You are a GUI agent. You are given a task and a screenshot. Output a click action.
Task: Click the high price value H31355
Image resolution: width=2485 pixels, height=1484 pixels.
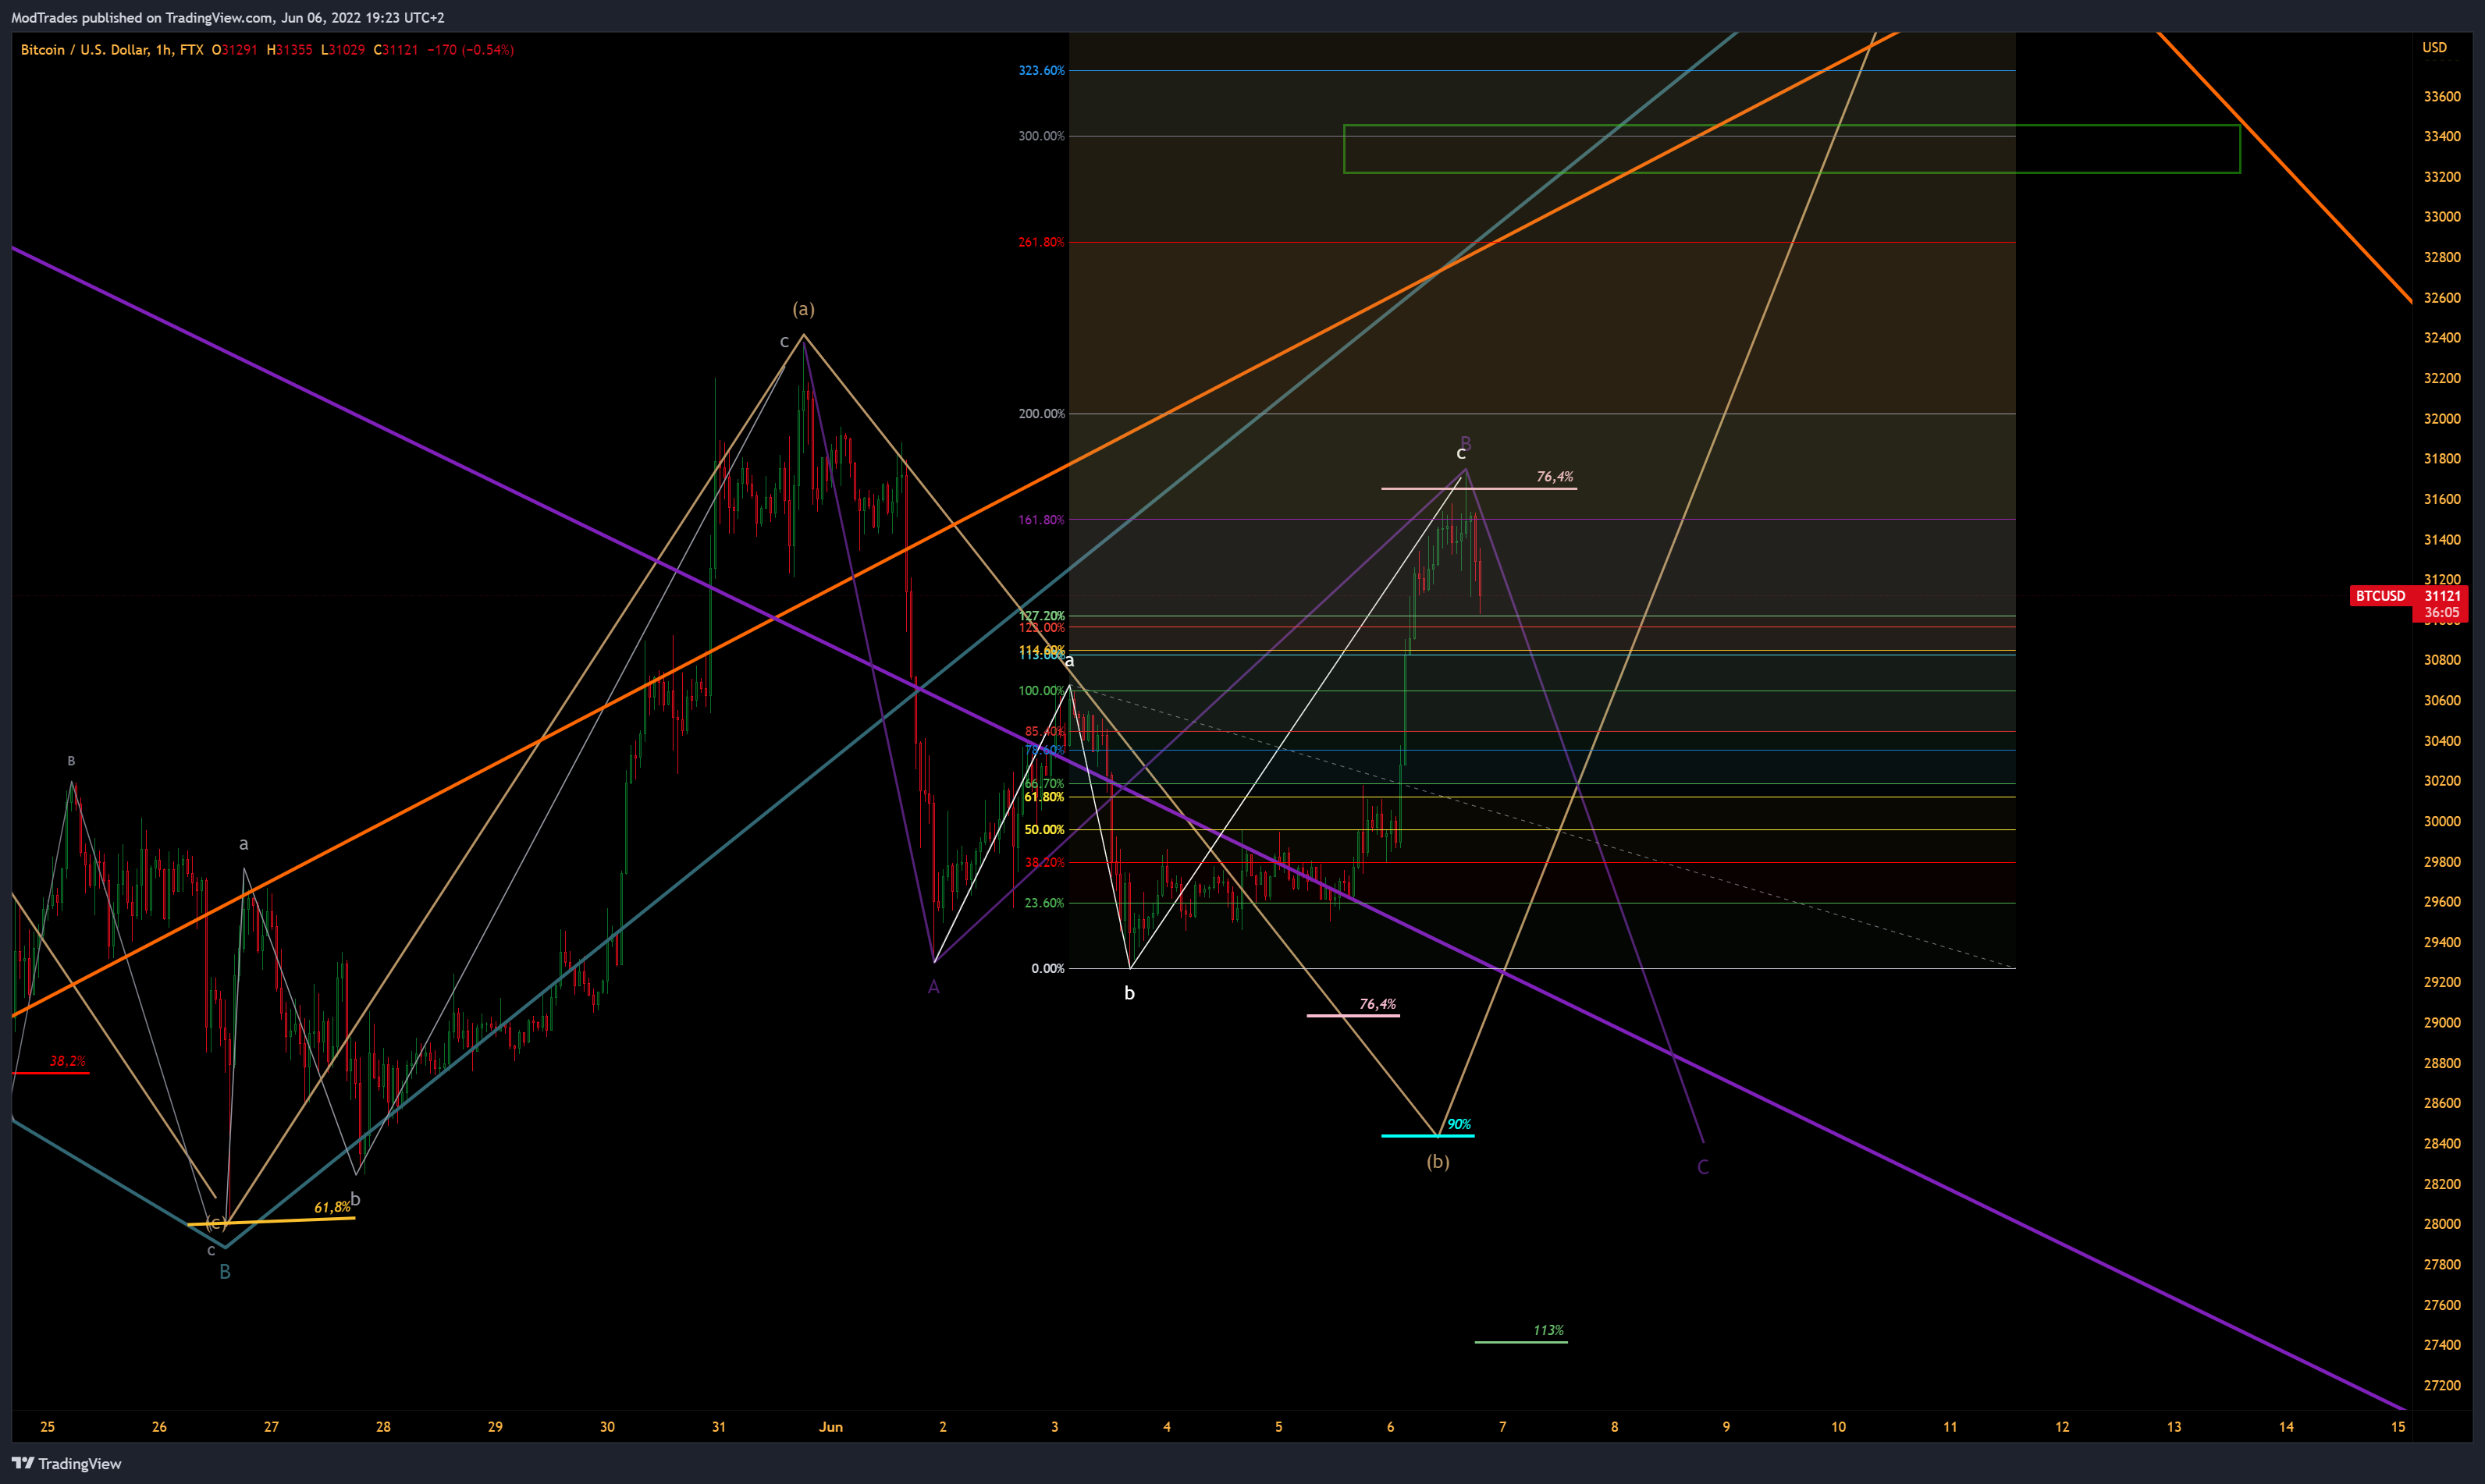point(290,49)
